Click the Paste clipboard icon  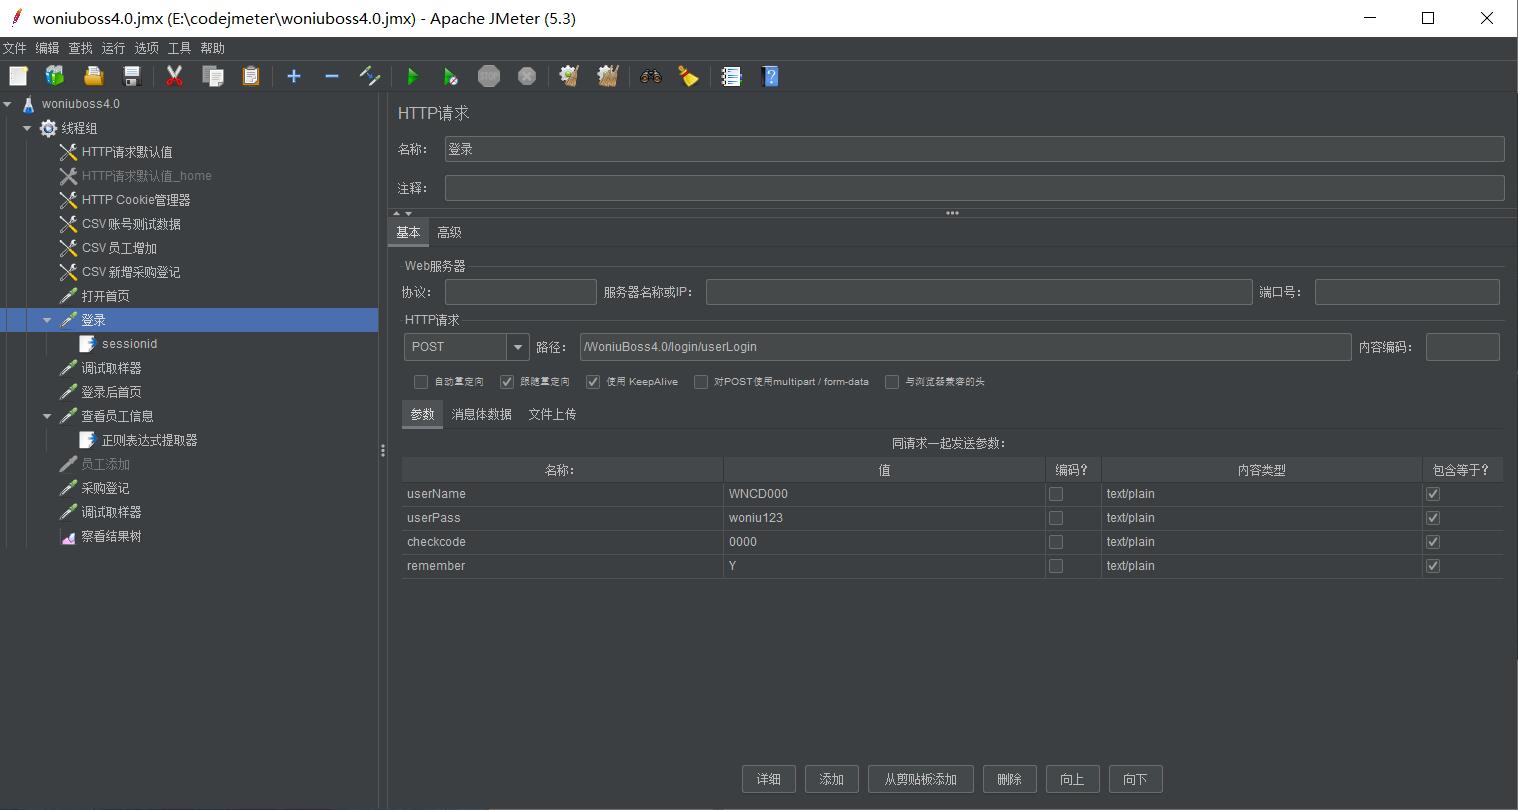pyautogui.click(x=250, y=76)
